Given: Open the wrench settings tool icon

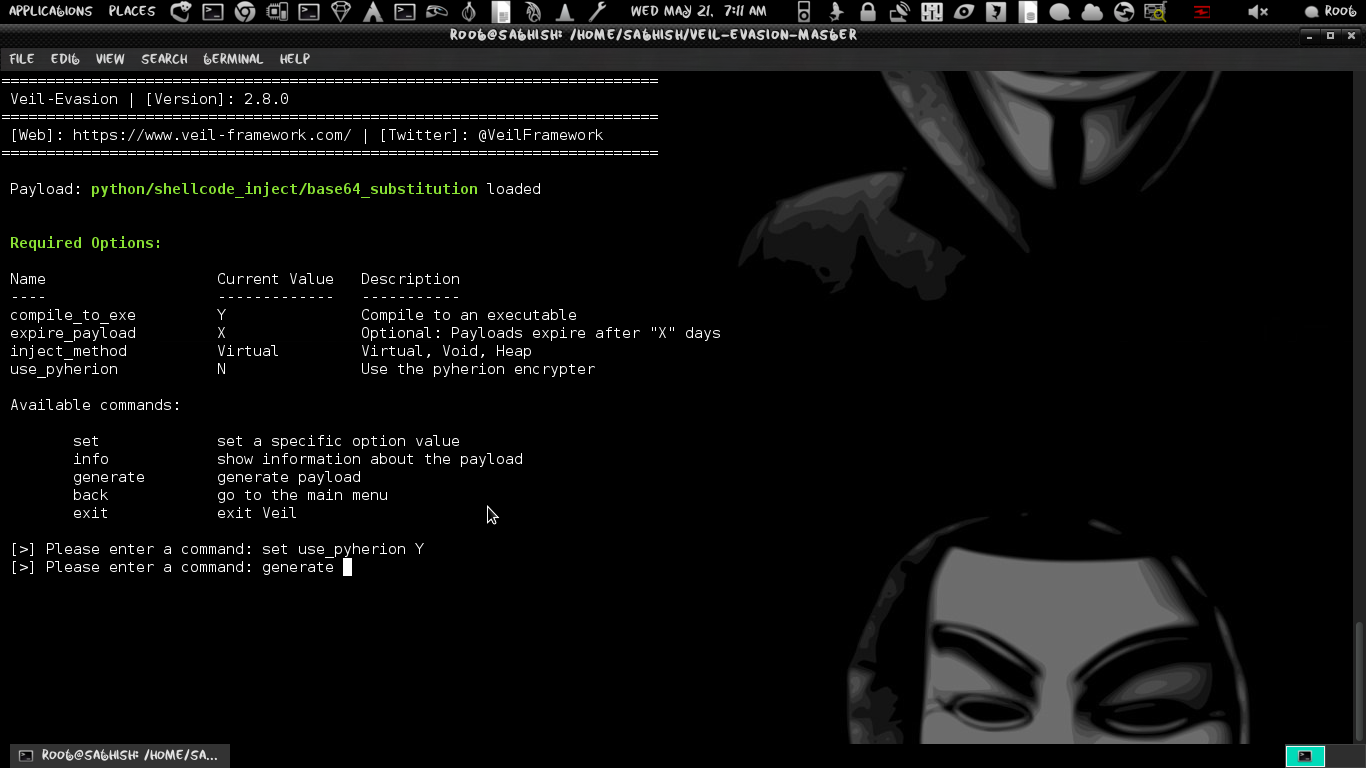Looking at the screenshot, I should click(x=598, y=12).
